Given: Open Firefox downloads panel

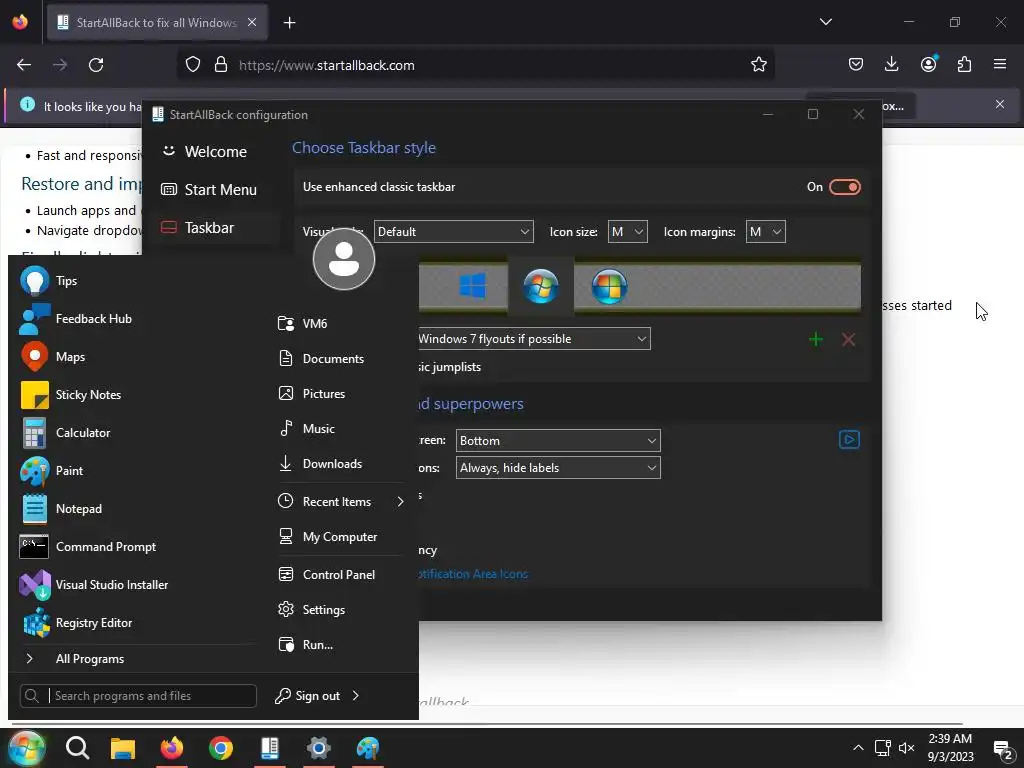Looking at the screenshot, I should point(891,64).
